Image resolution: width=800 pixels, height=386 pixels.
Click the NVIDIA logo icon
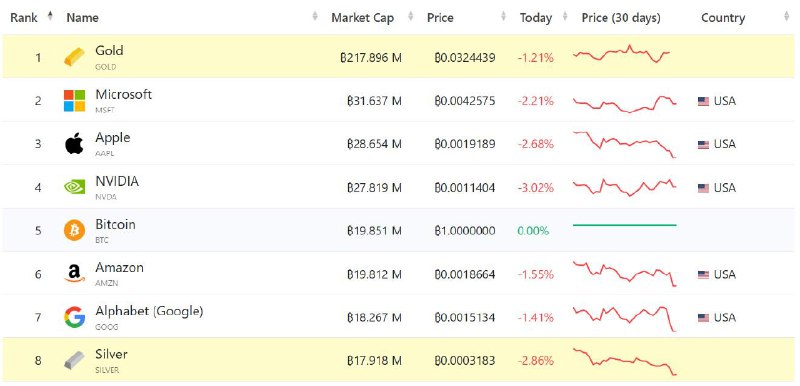[74, 187]
